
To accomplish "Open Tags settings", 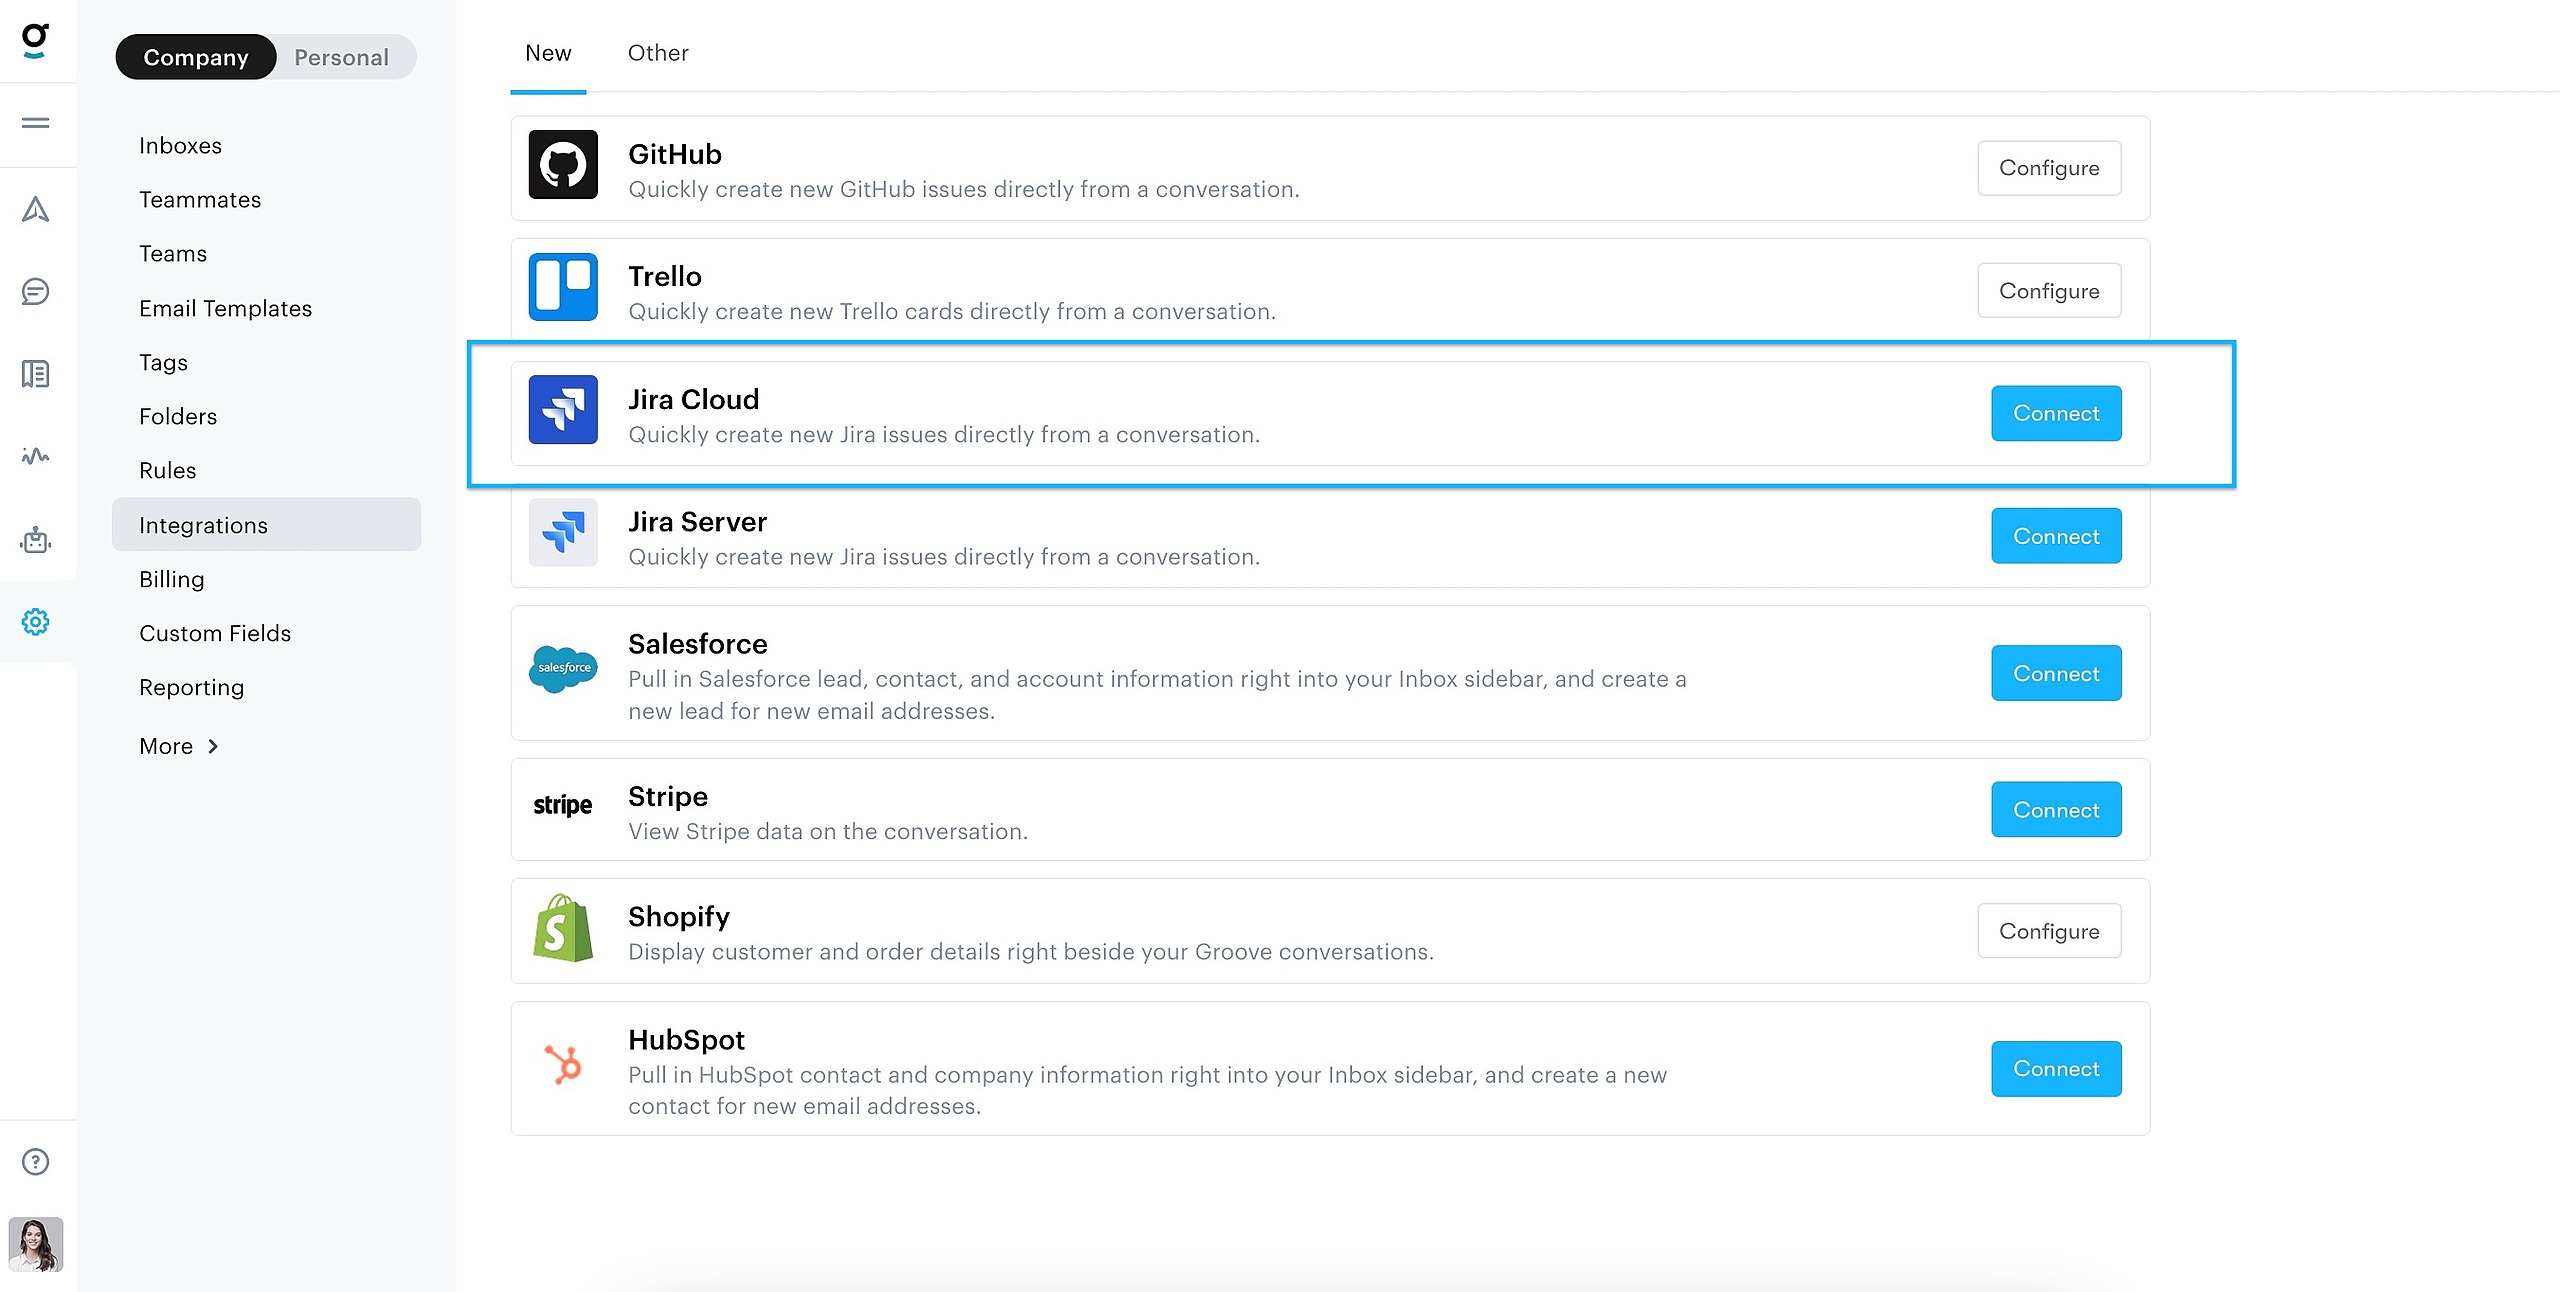I will [164, 362].
